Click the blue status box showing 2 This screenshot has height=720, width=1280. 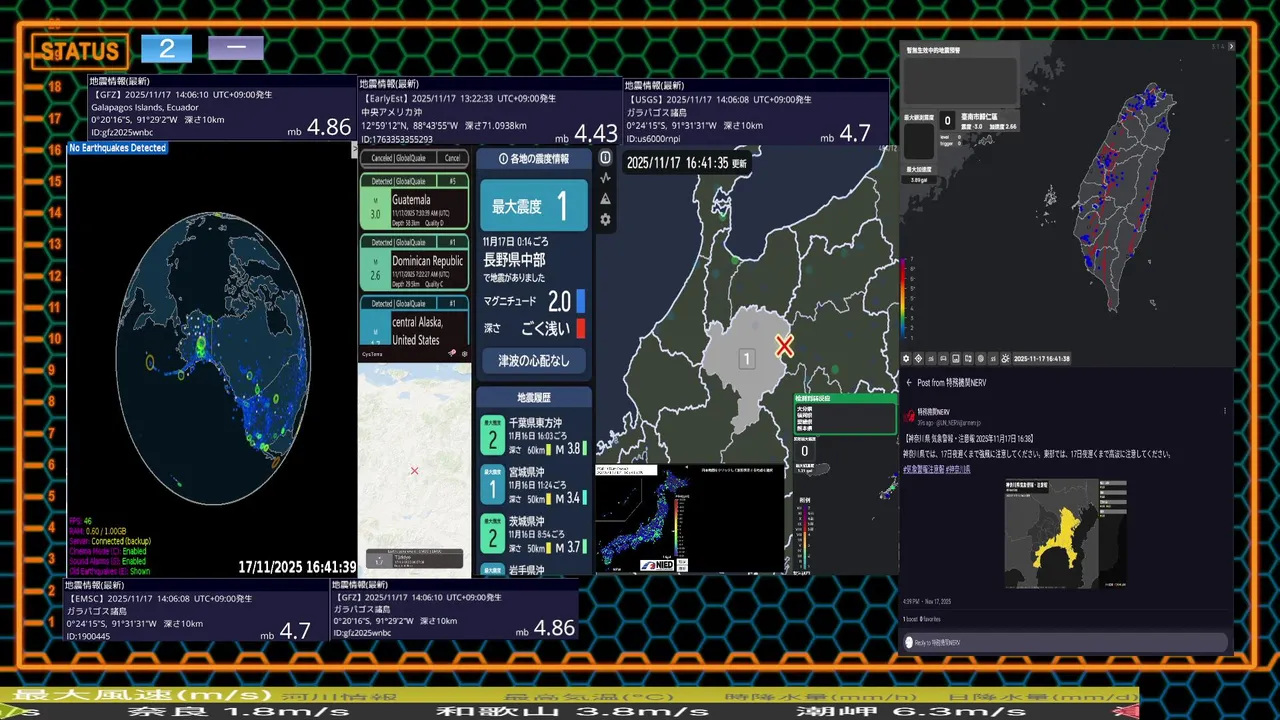(166, 48)
